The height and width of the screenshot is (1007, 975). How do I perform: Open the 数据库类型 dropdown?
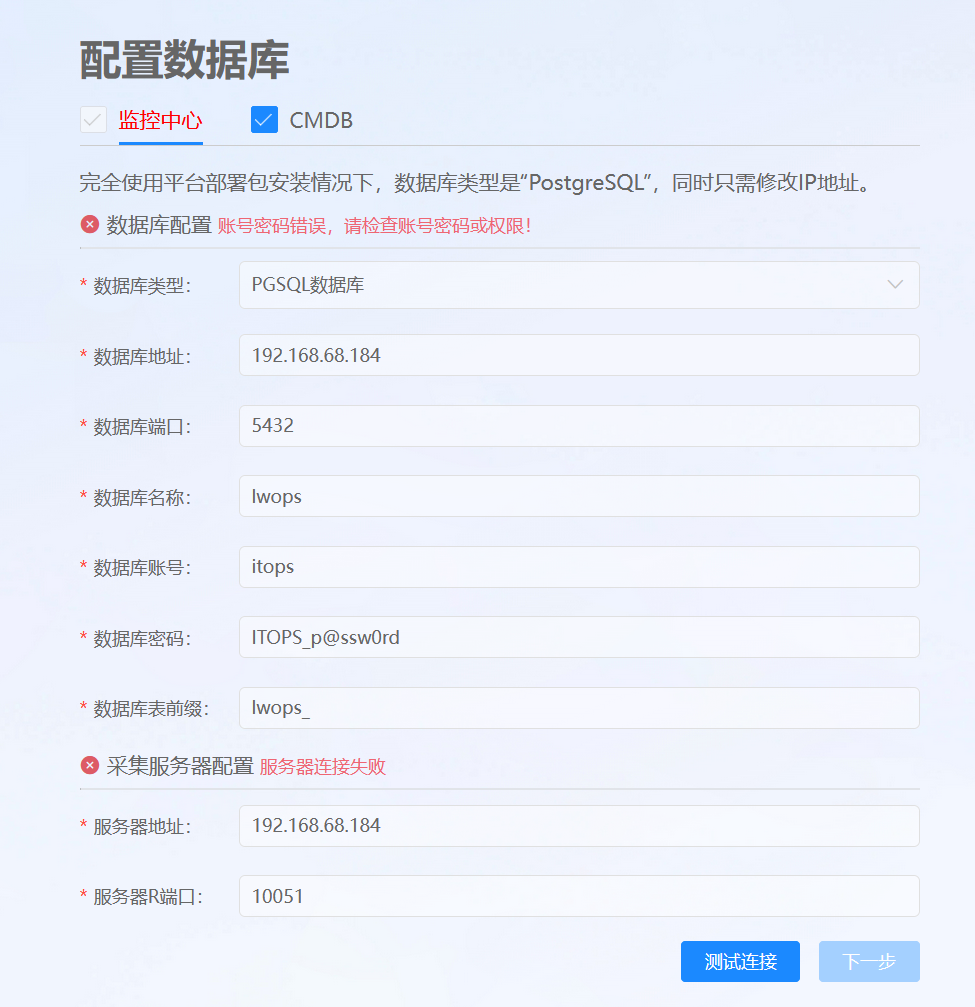pyautogui.click(x=579, y=285)
